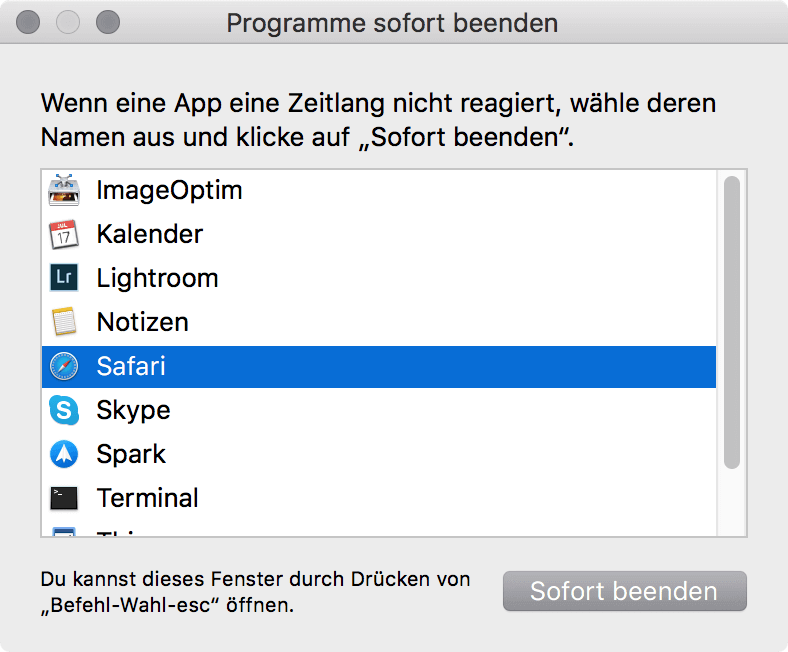Select Kalender in the list

(379, 234)
